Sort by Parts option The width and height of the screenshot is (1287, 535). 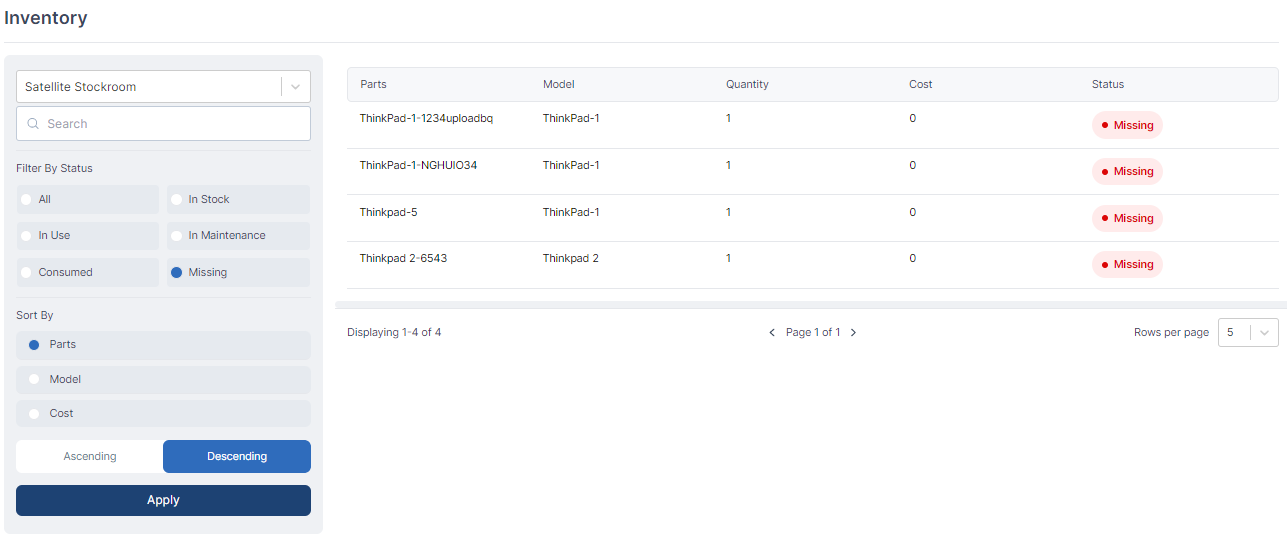pos(163,345)
